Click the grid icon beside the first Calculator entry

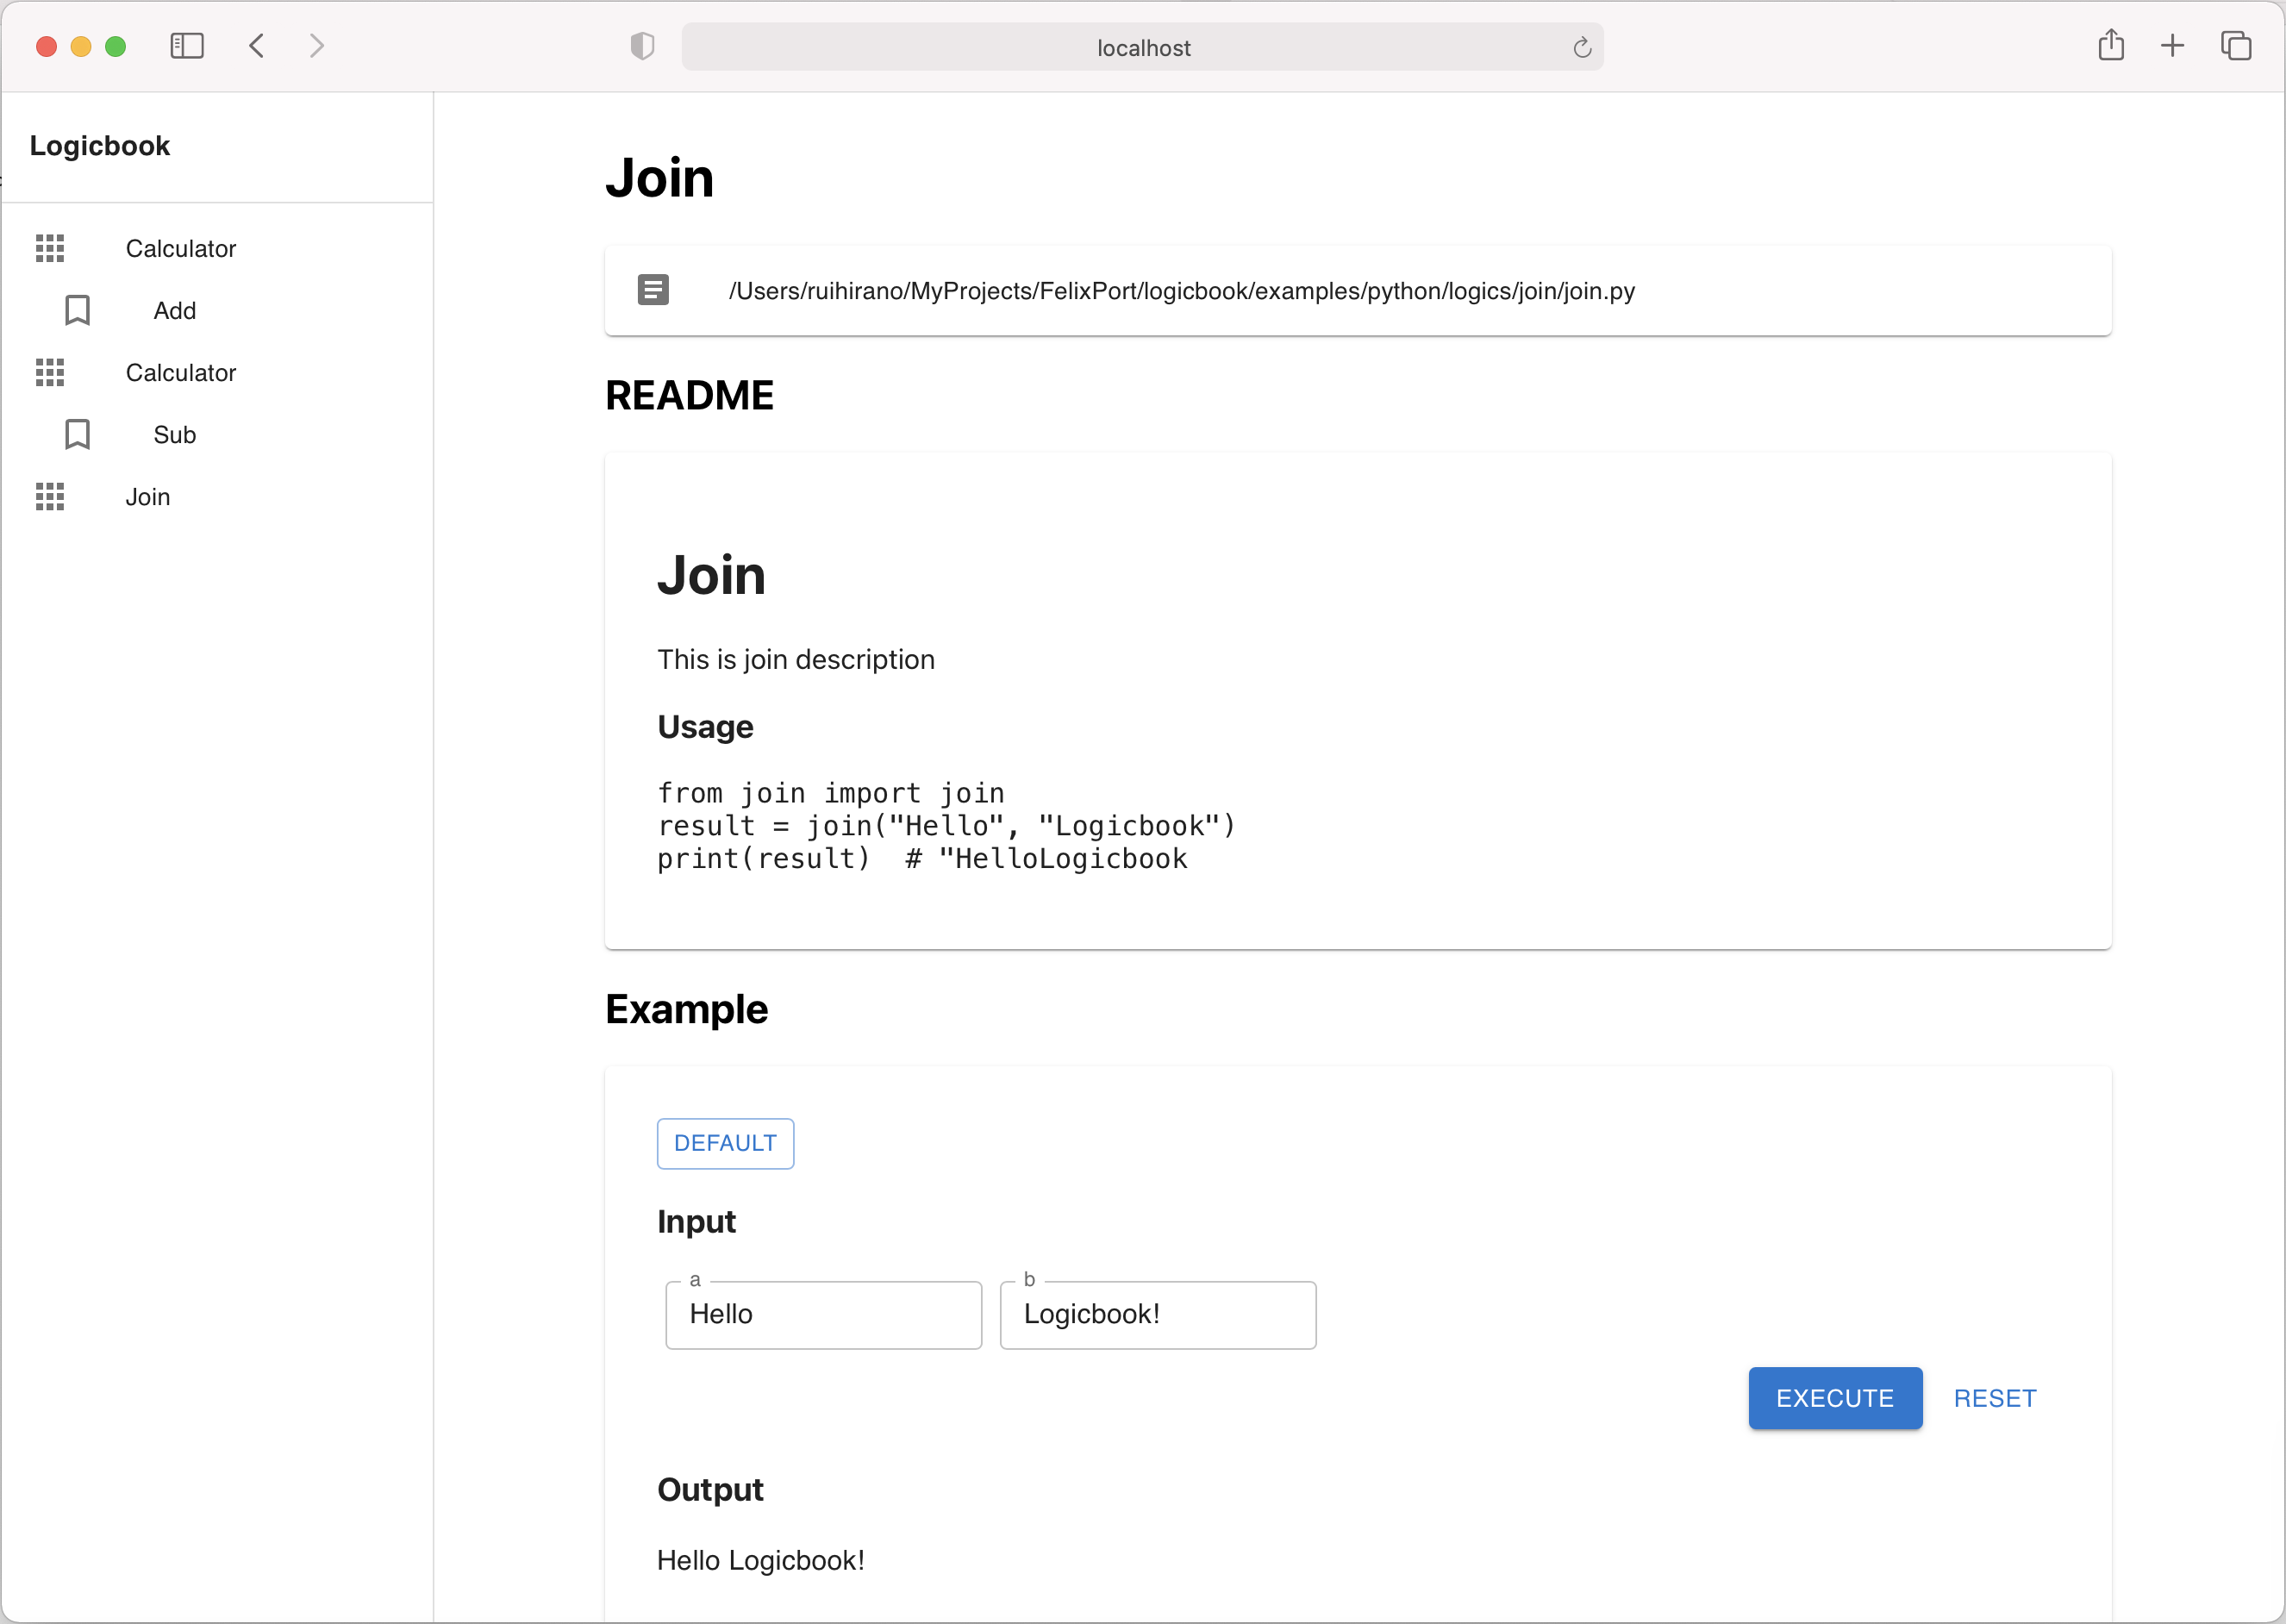coord(50,248)
